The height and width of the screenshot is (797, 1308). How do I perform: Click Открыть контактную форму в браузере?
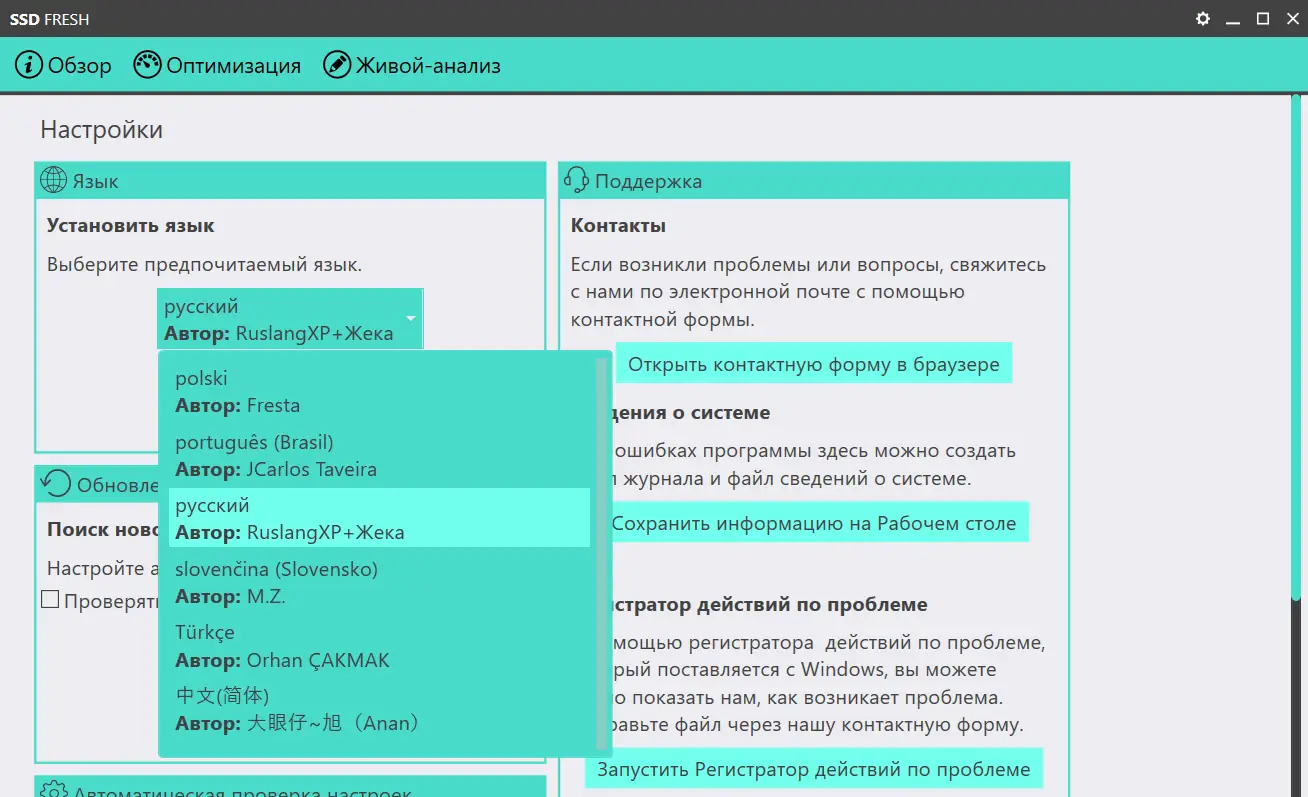tap(814, 363)
